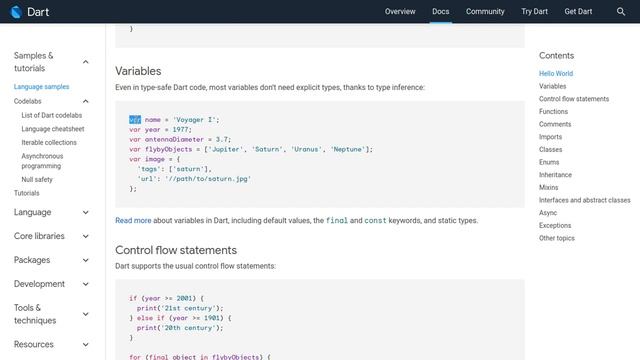Jump to Exceptions in Contents
The image size is (640, 360).
pyautogui.click(x=555, y=225)
